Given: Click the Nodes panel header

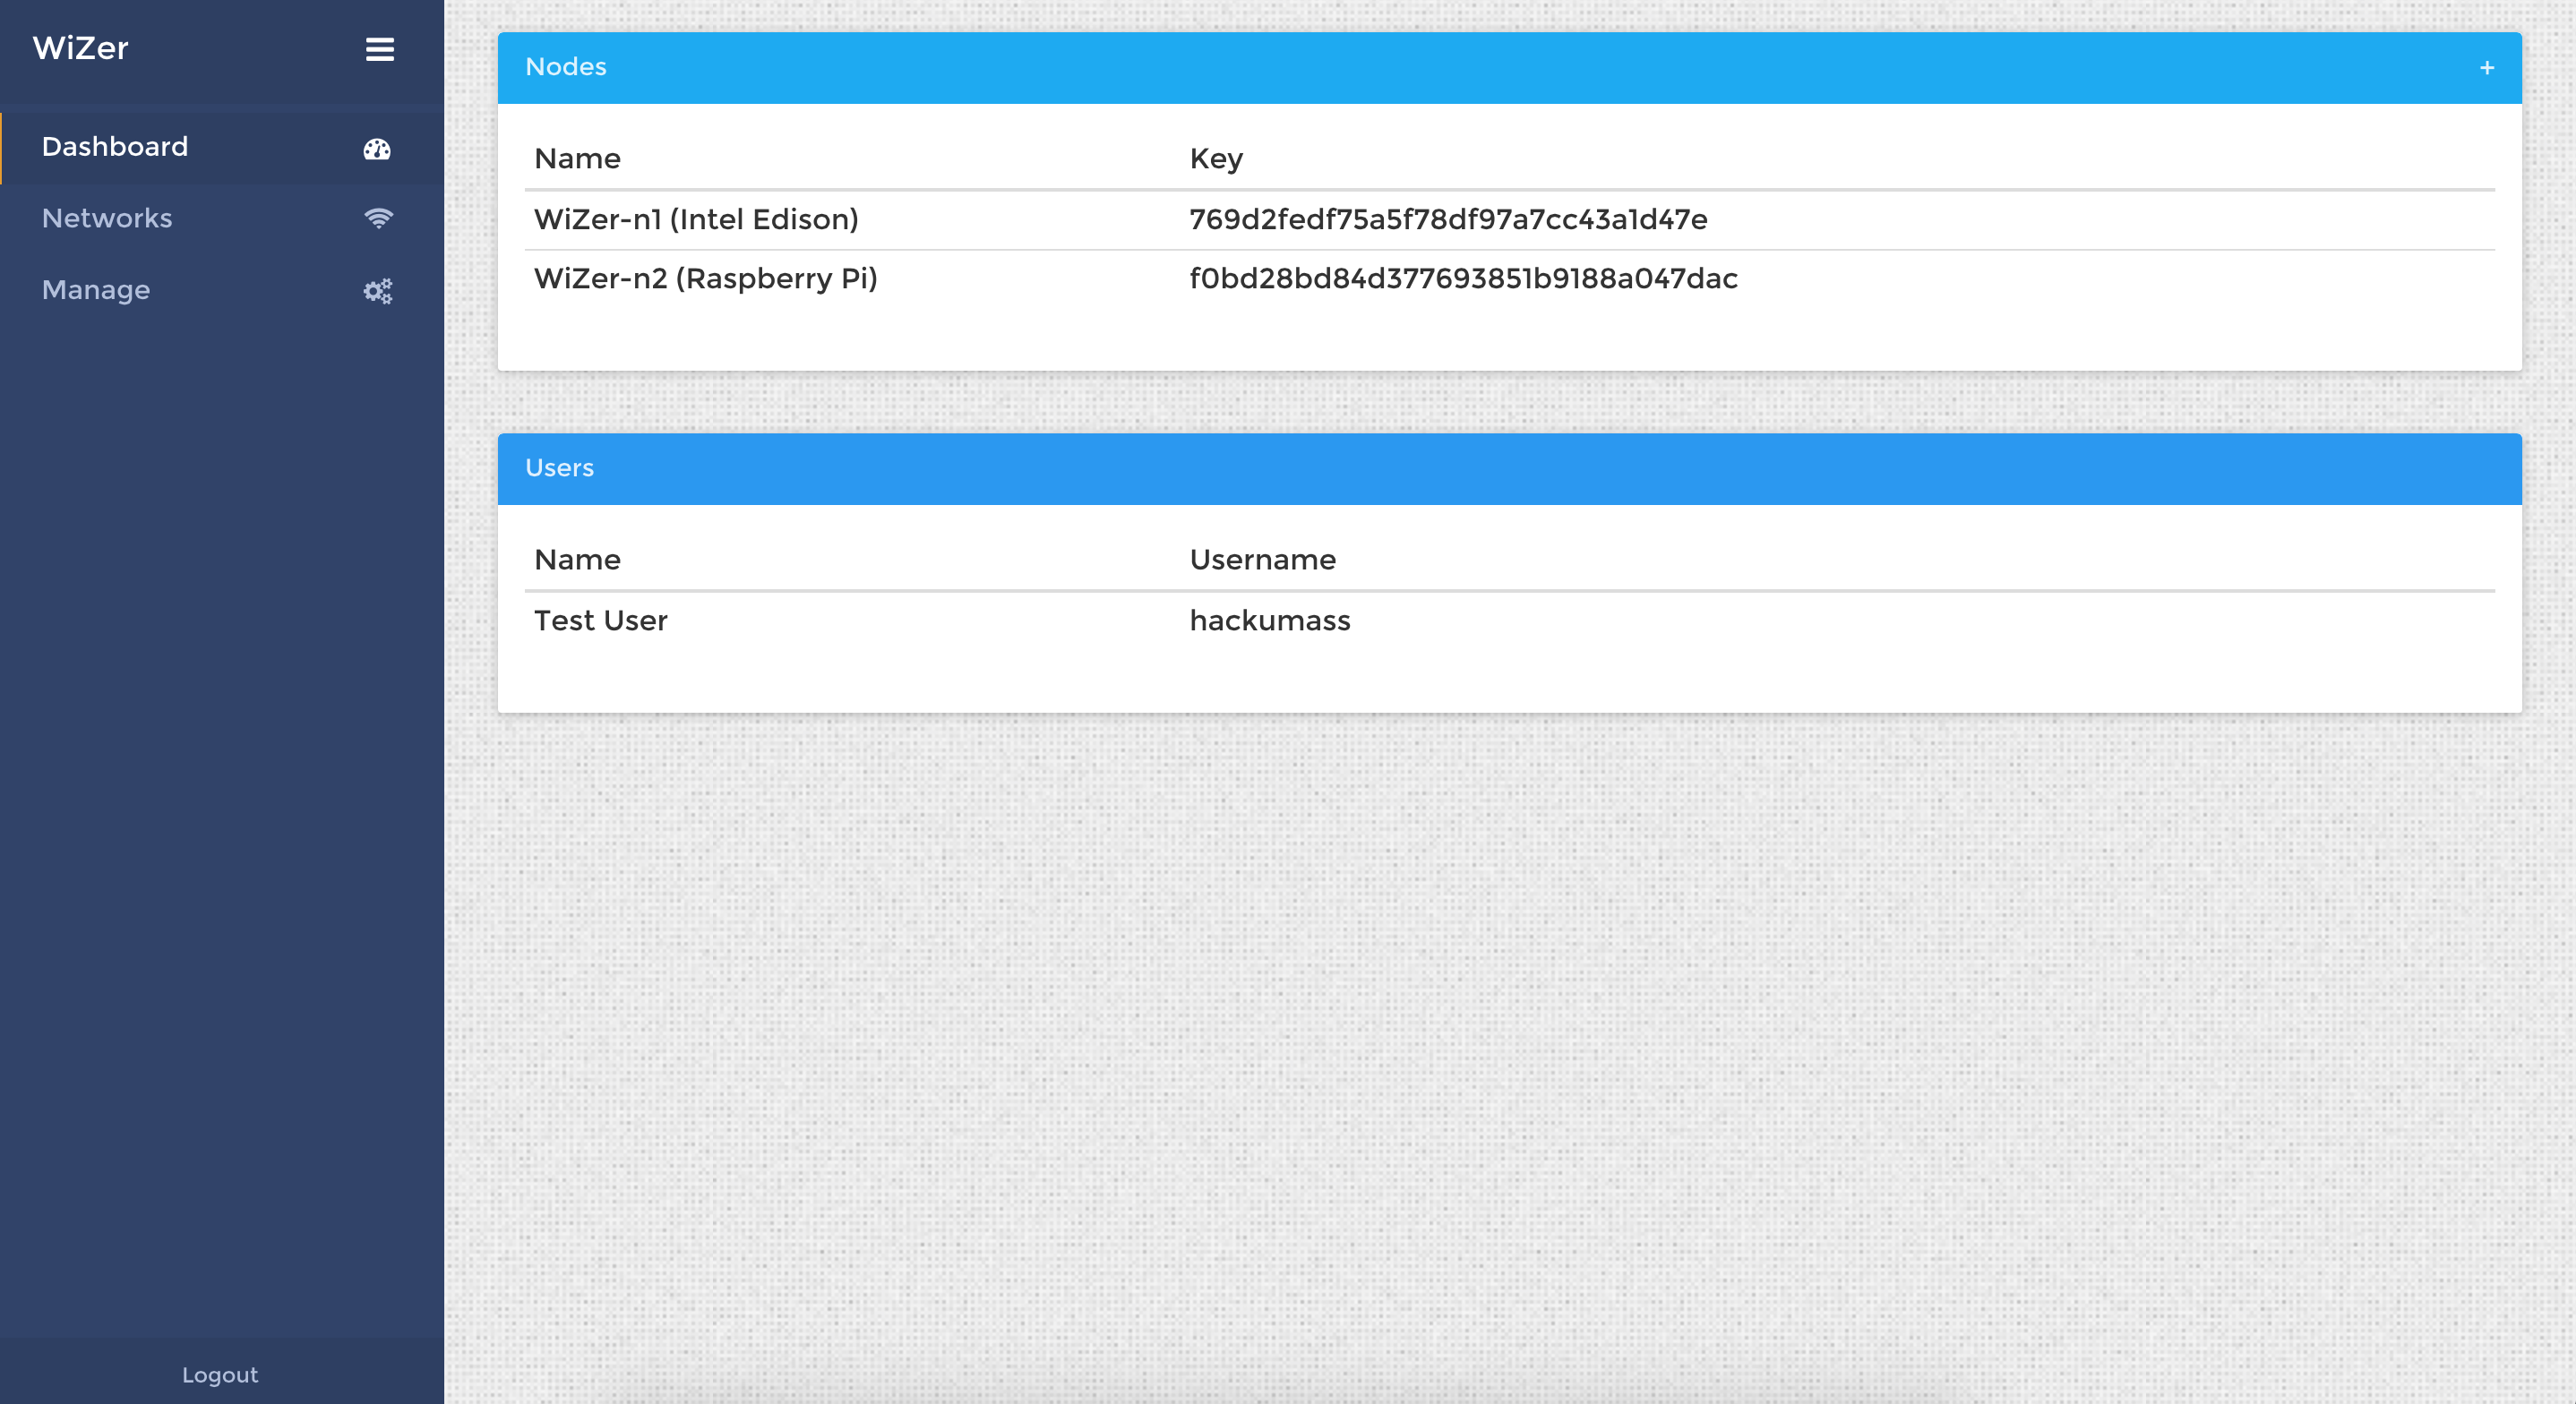Looking at the screenshot, I should point(566,67).
